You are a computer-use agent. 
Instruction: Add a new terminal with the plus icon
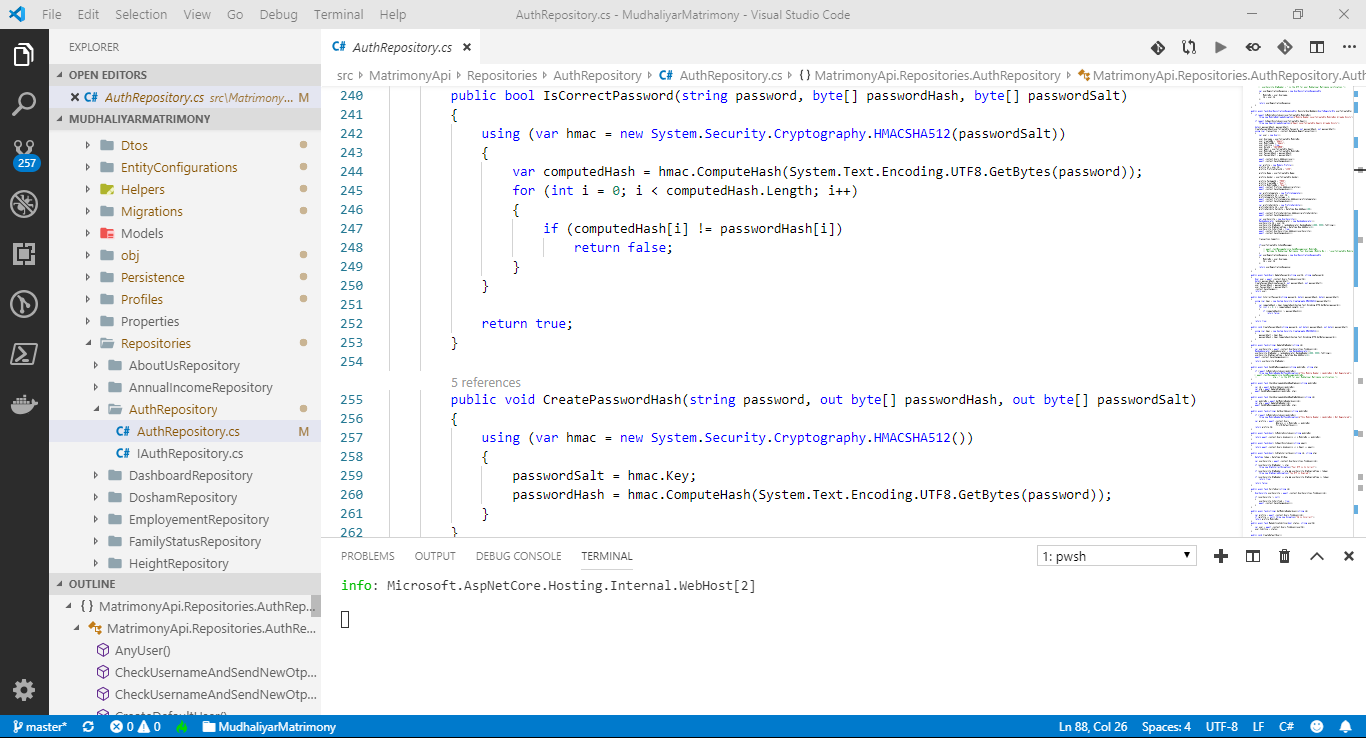pos(1221,556)
